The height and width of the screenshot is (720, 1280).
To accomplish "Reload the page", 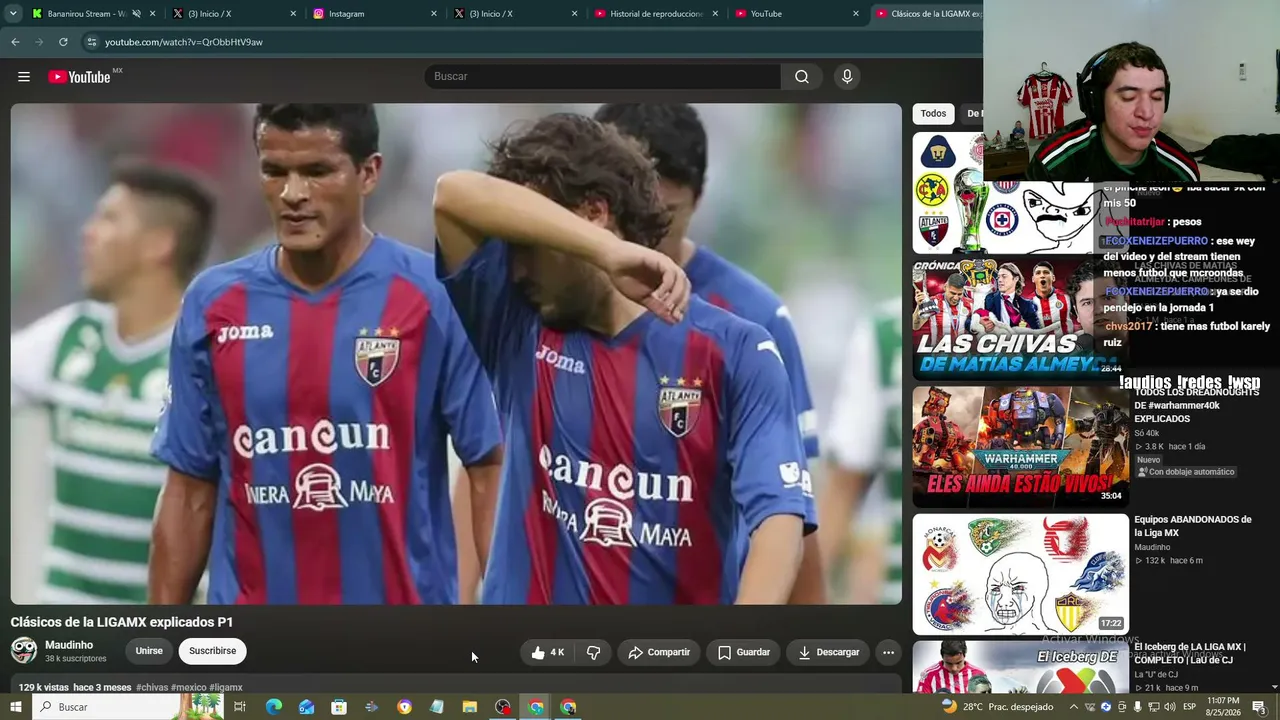I will click(63, 42).
